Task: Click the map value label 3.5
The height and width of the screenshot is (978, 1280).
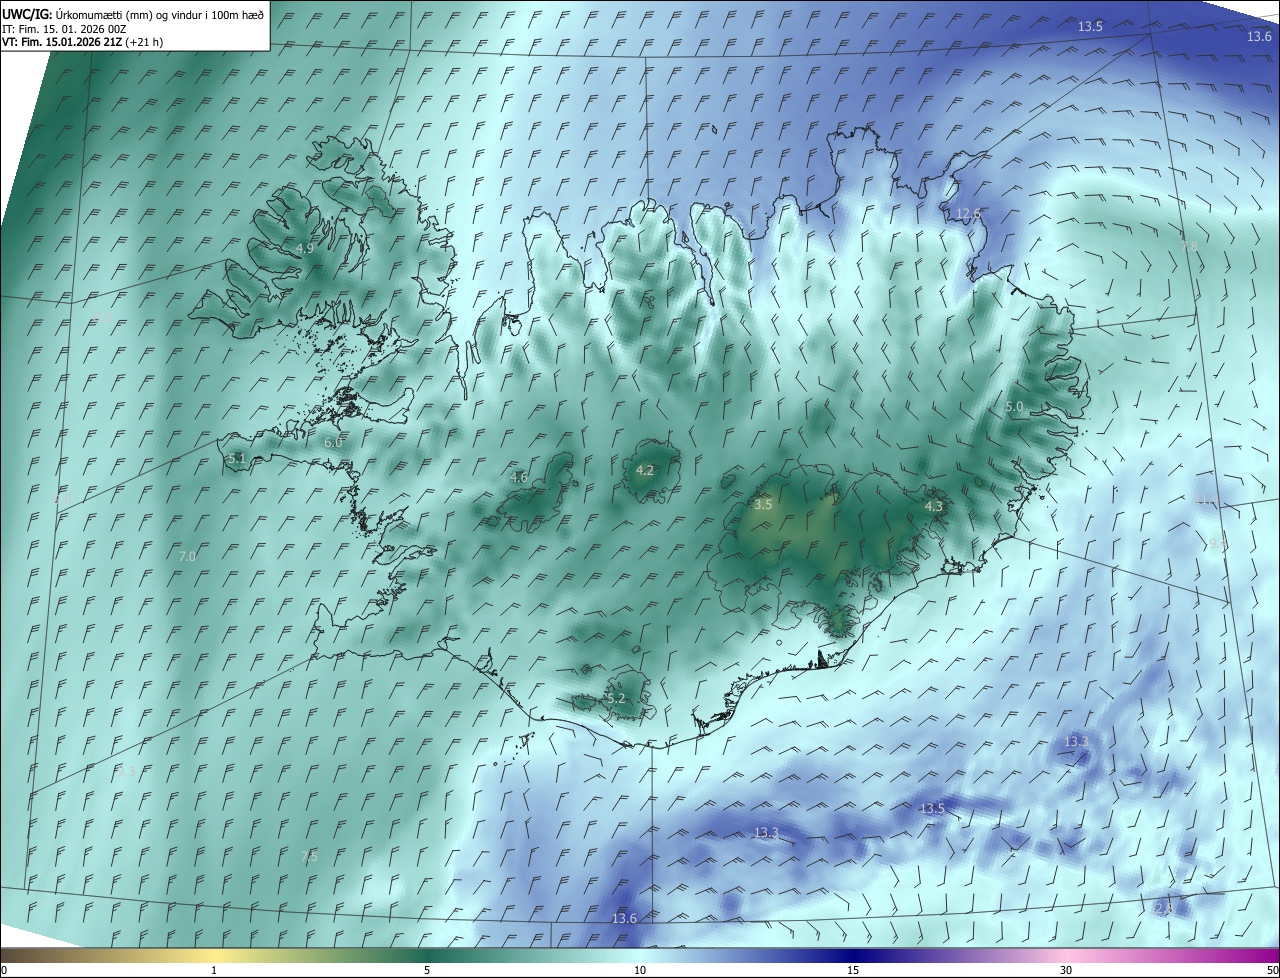Action: 763,505
